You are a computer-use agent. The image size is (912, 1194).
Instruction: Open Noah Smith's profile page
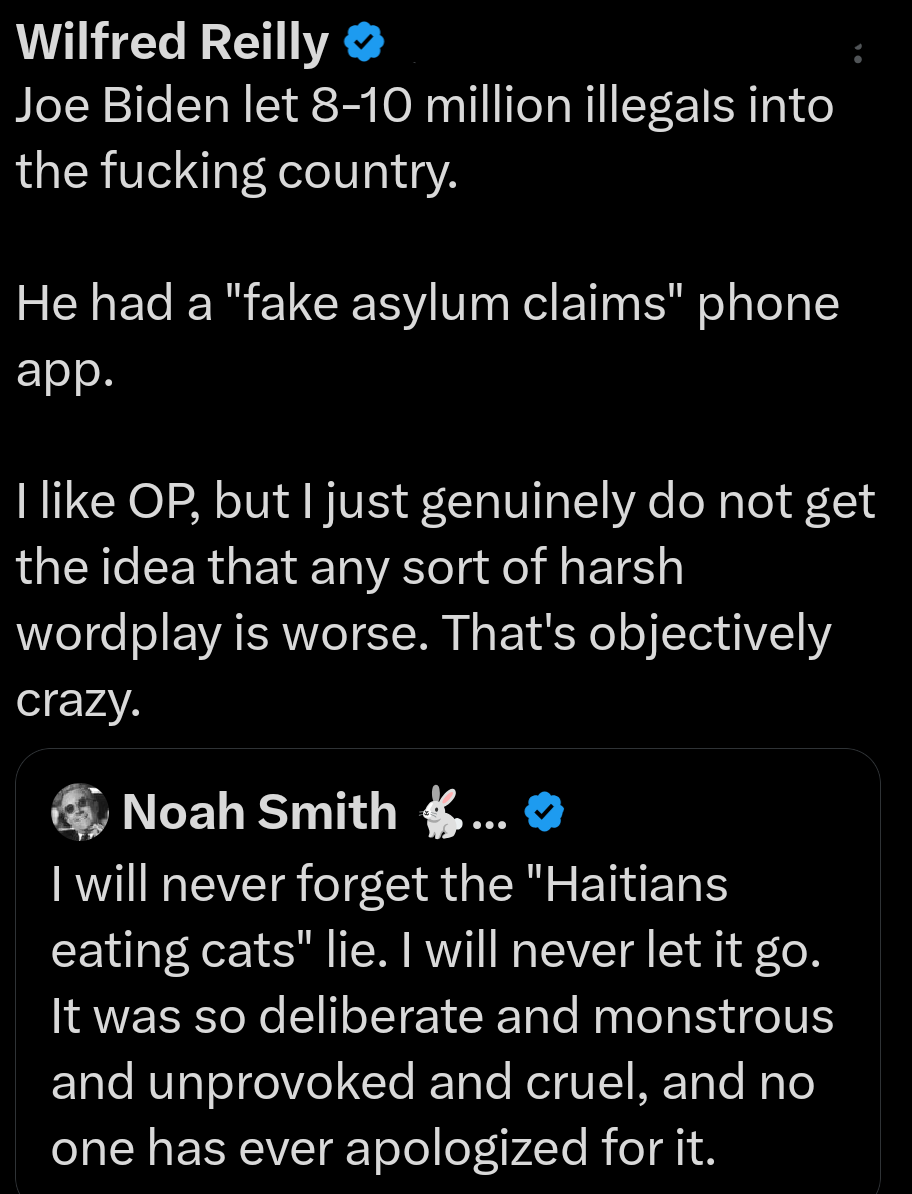coord(258,812)
